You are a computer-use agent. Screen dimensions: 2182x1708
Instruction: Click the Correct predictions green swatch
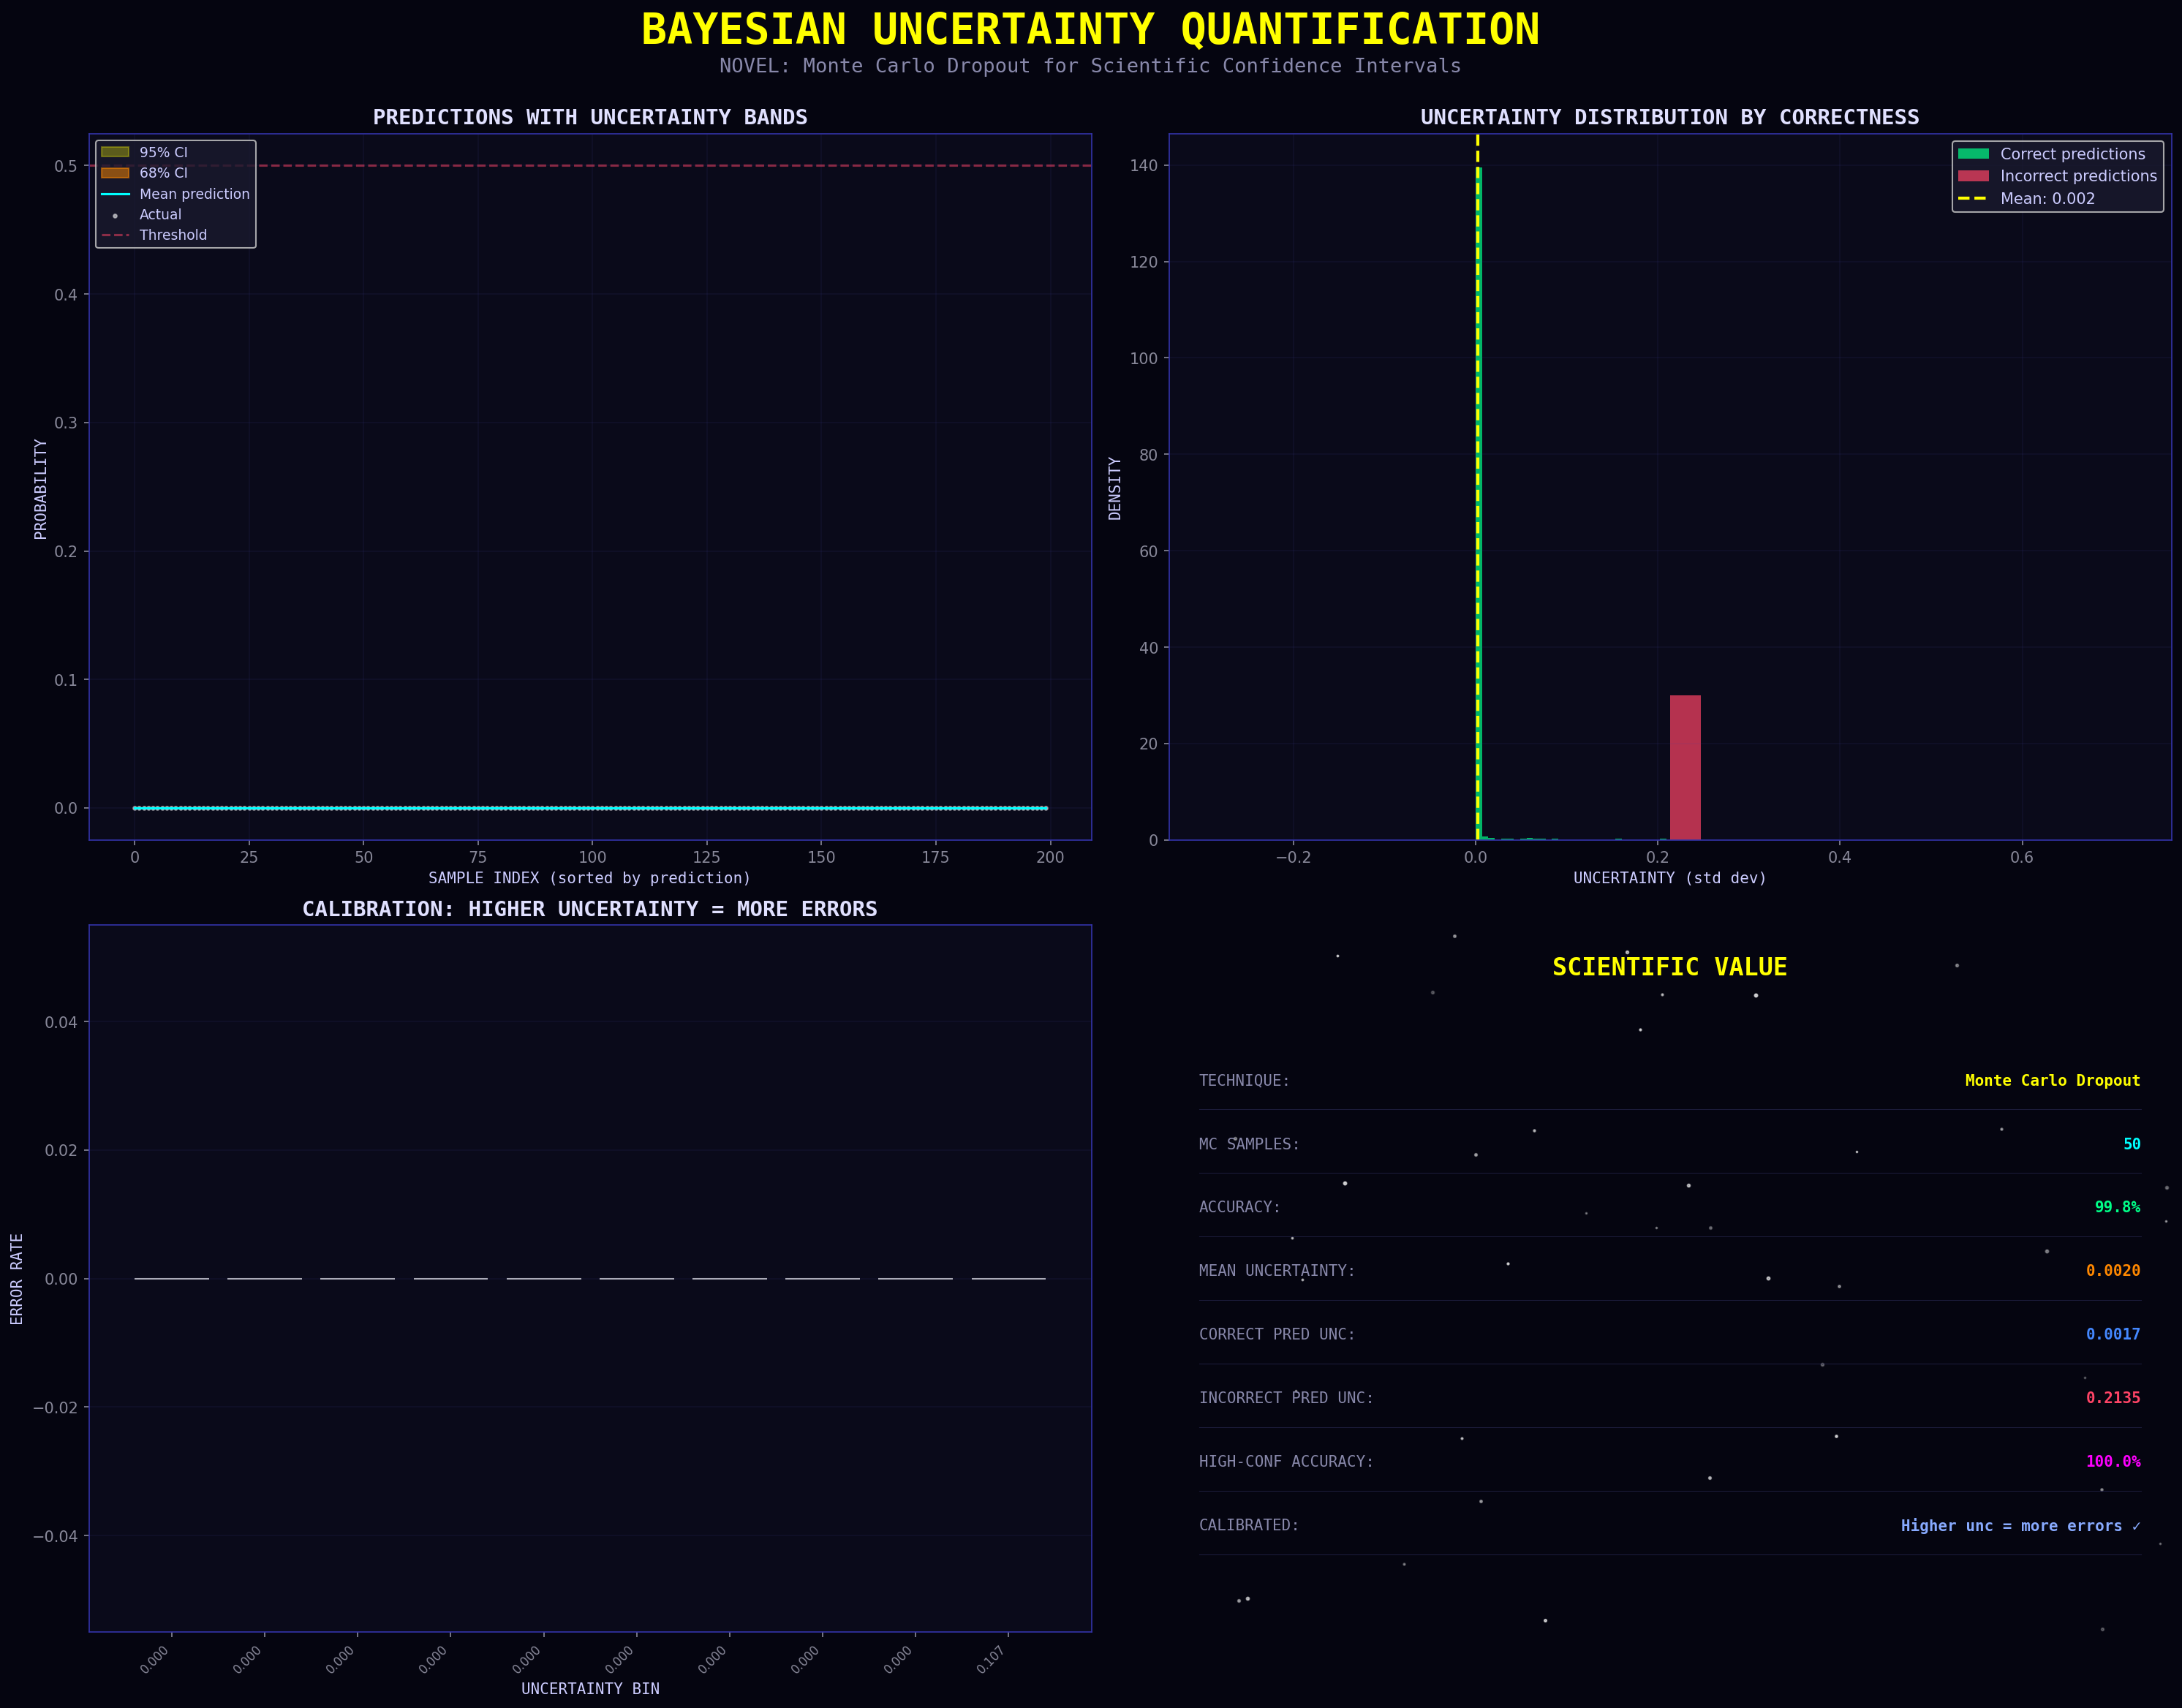click(x=1973, y=154)
